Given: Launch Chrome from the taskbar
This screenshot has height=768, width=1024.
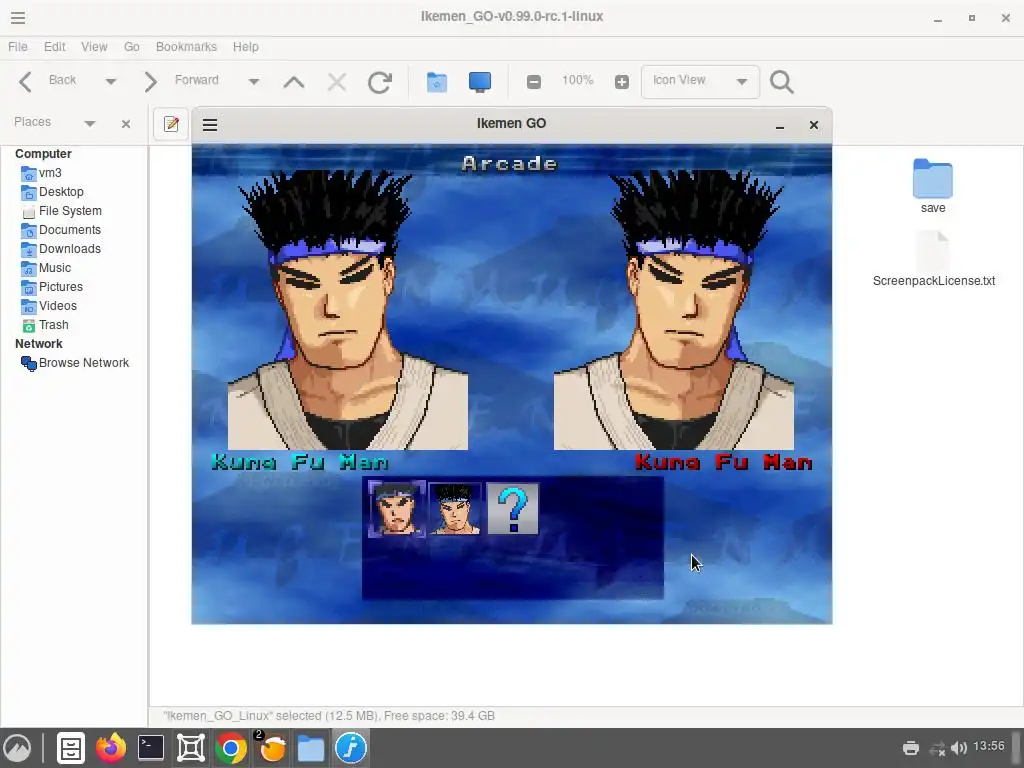Looking at the screenshot, I should click(x=231, y=748).
